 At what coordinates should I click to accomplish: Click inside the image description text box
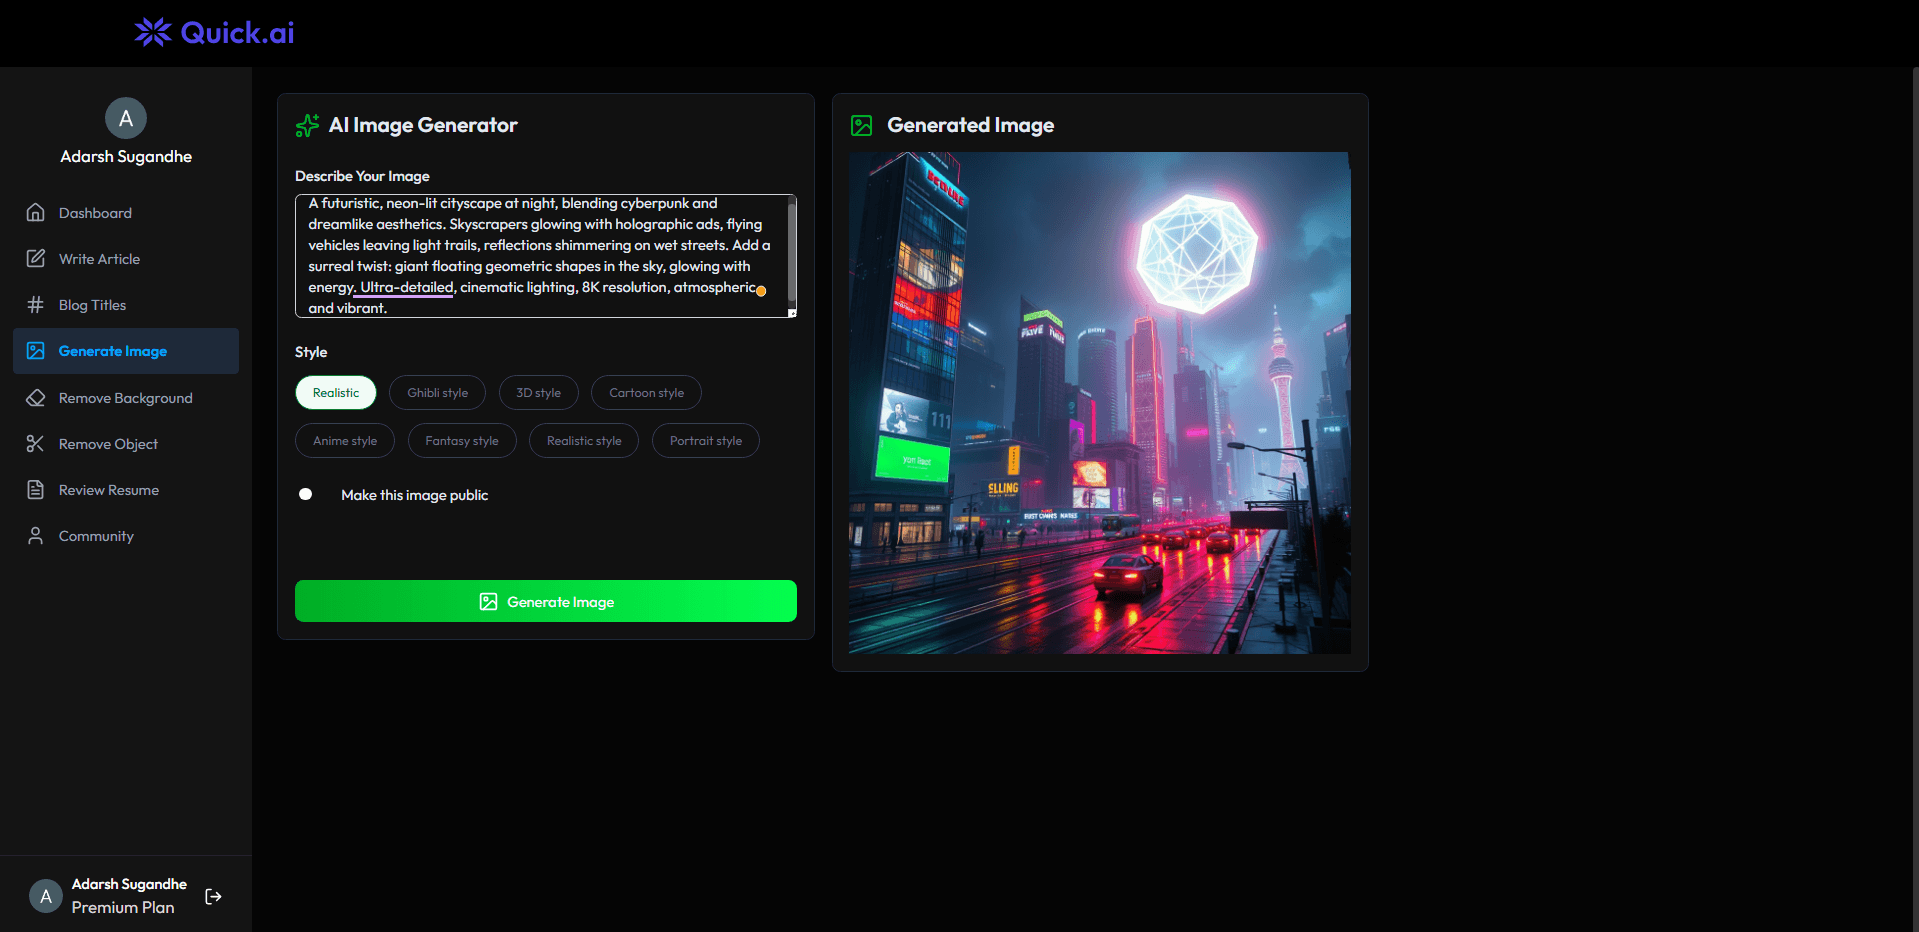click(x=545, y=255)
